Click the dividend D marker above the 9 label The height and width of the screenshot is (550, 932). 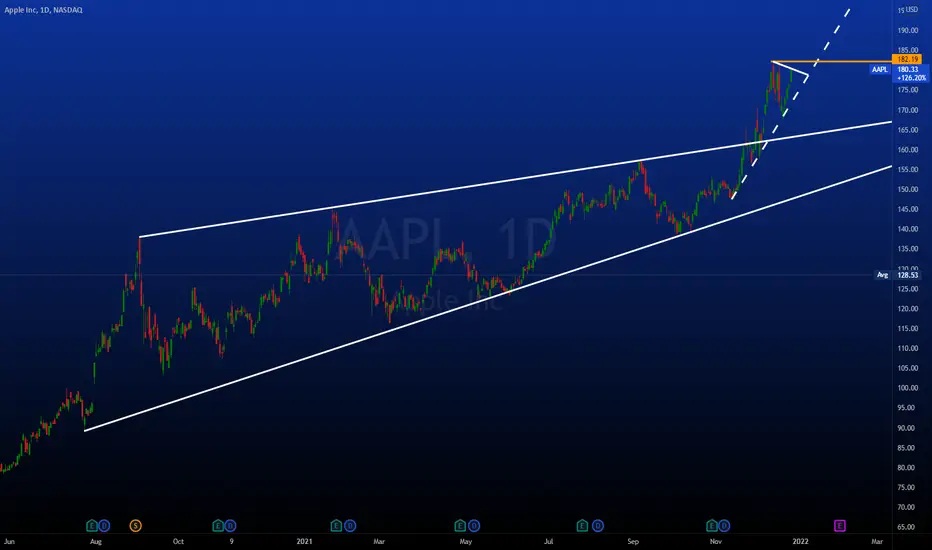click(231, 526)
